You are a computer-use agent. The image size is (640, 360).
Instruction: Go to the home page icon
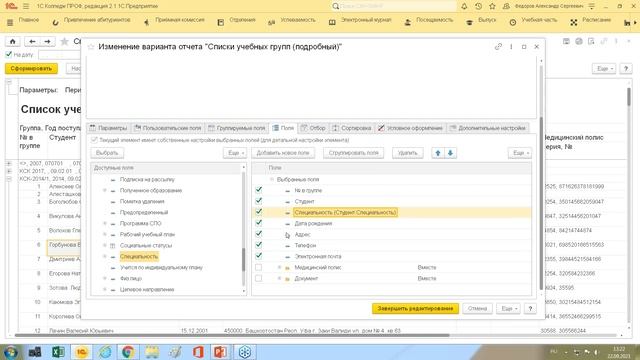(x=13, y=41)
